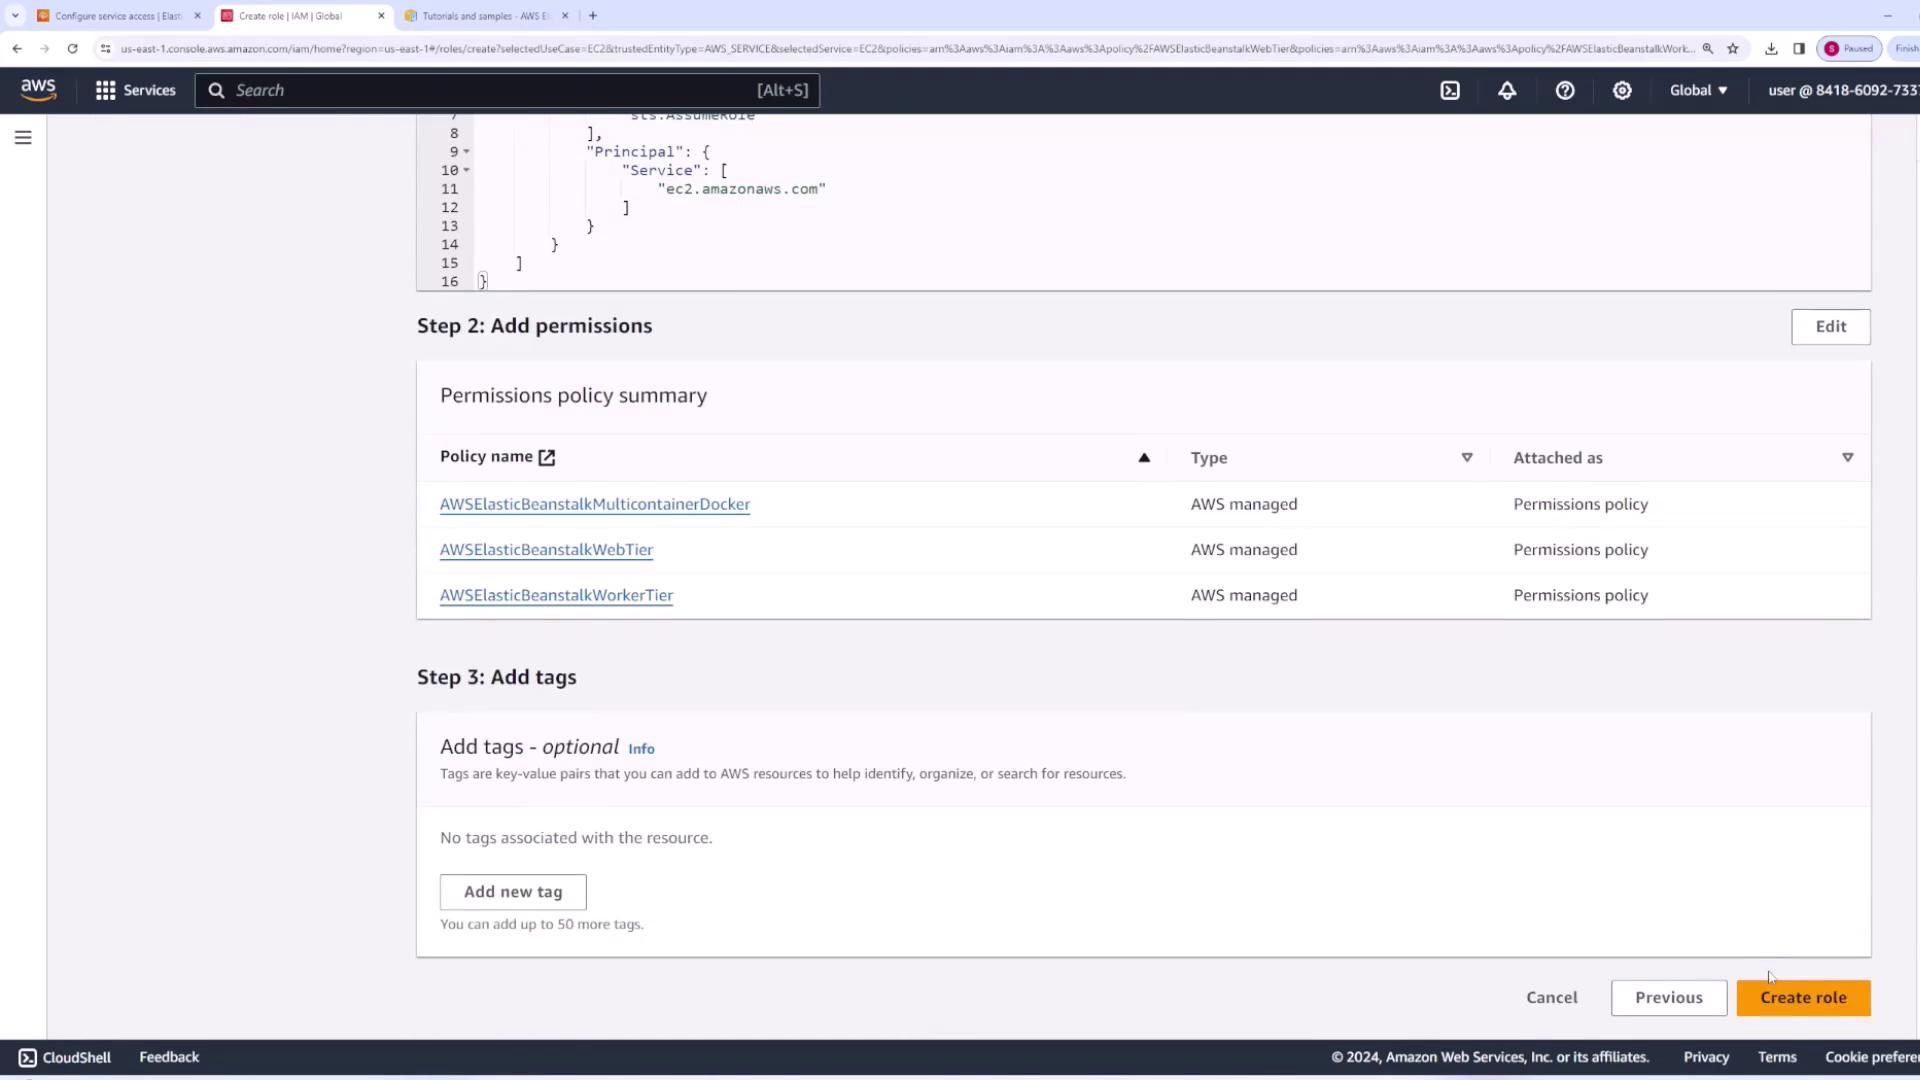Click Add new tag button
1920x1080 pixels.
pyautogui.click(x=513, y=891)
